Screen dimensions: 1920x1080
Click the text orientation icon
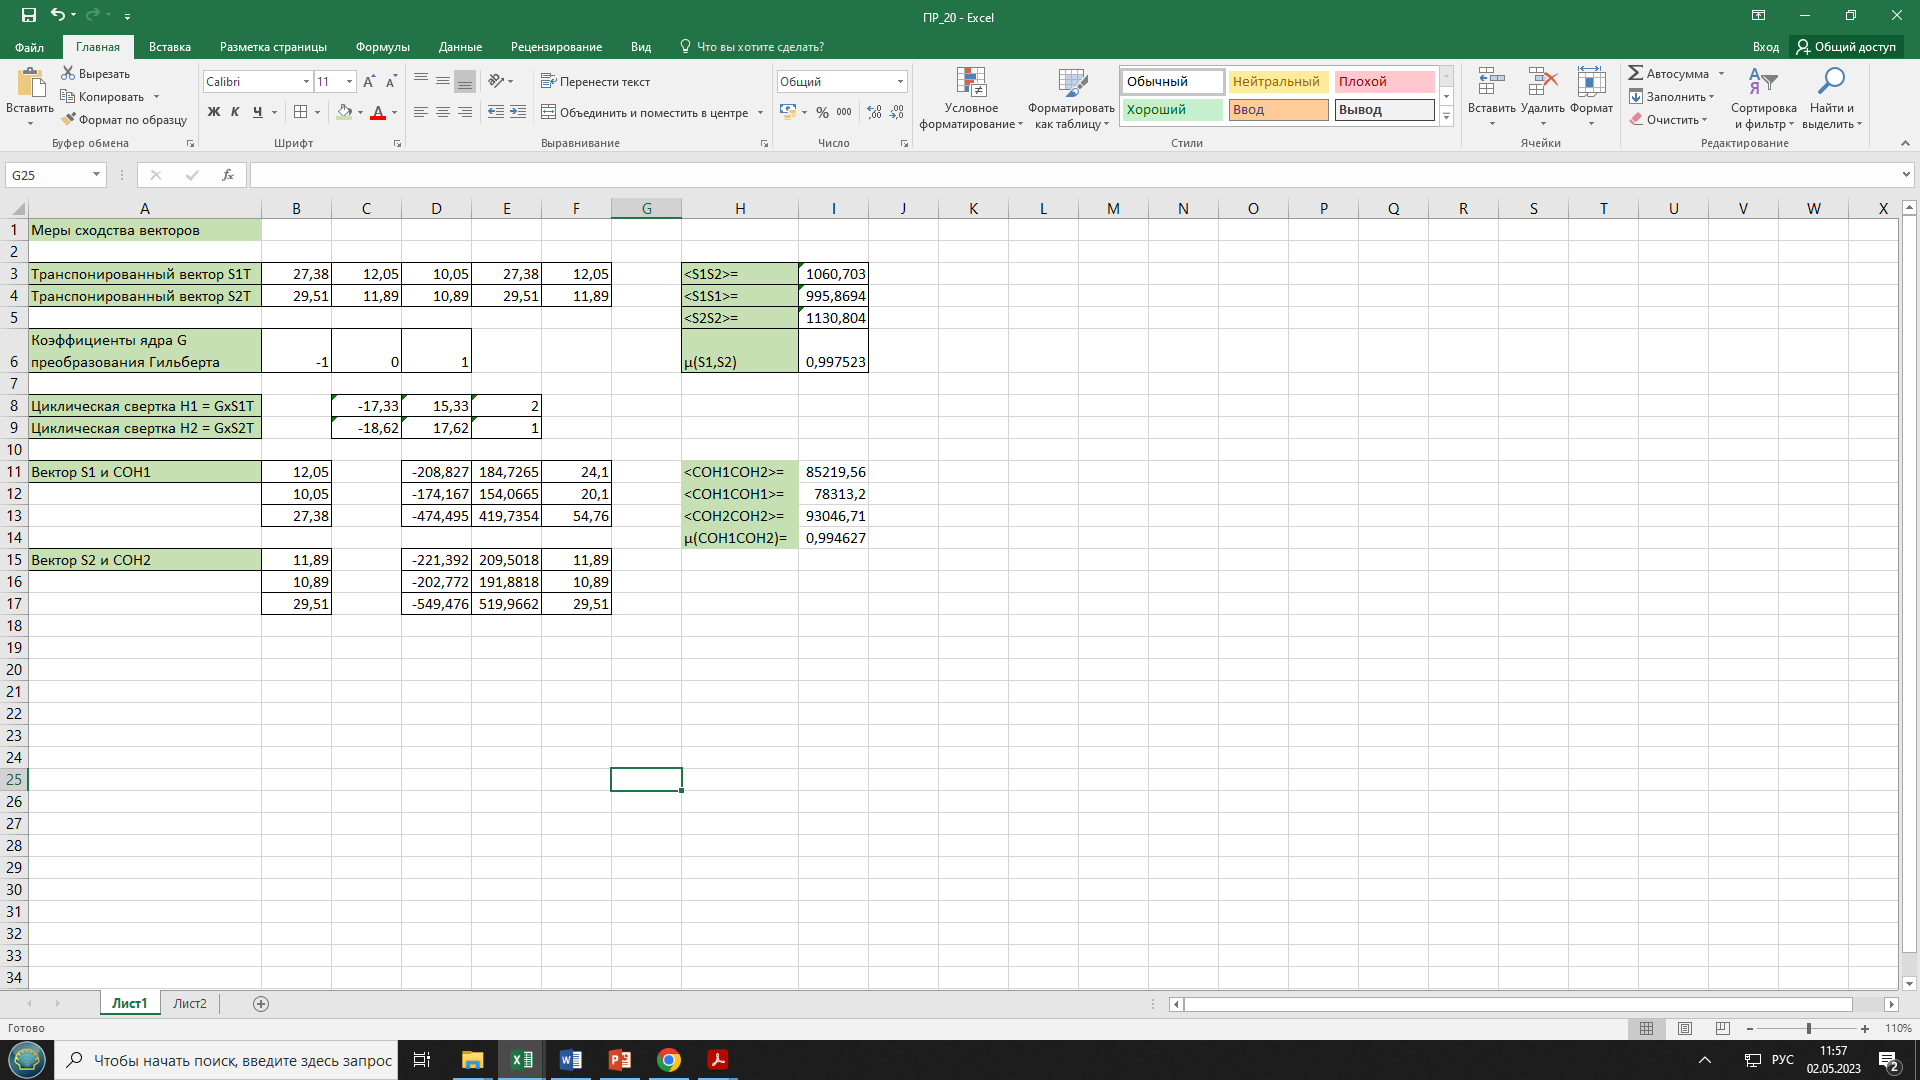tap(495, 81)
